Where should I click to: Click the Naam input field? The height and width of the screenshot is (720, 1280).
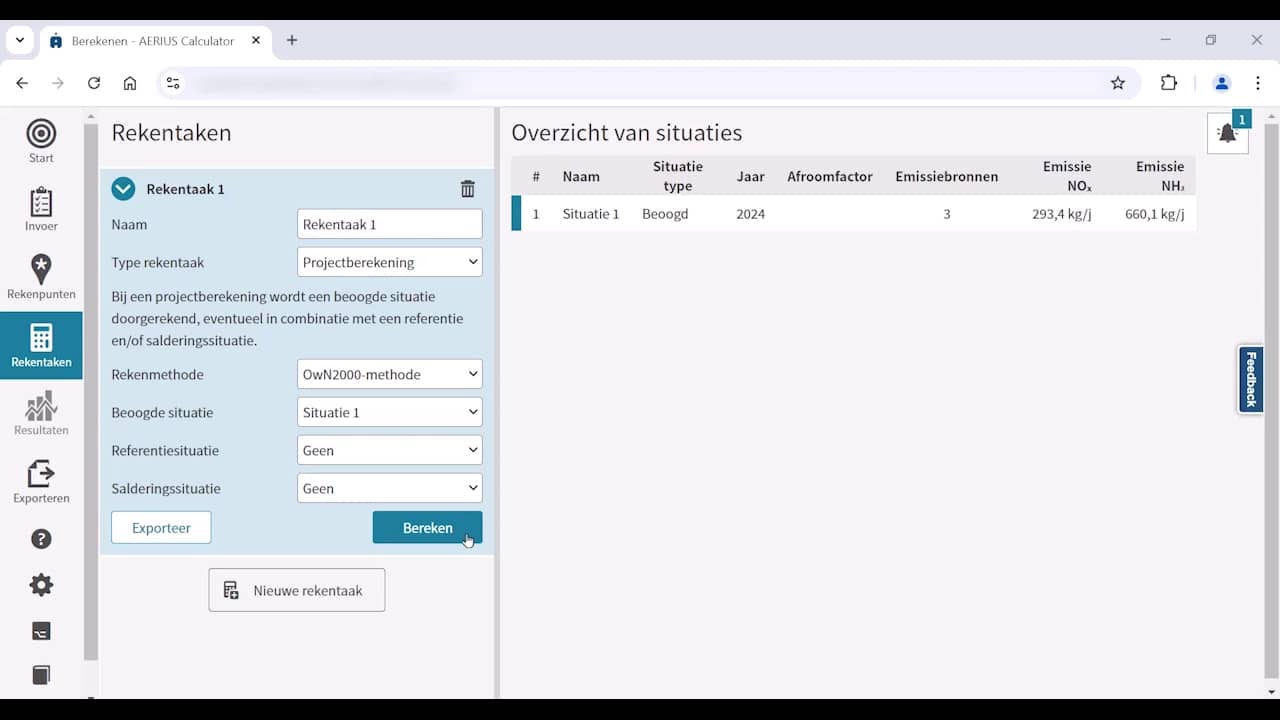390,224
